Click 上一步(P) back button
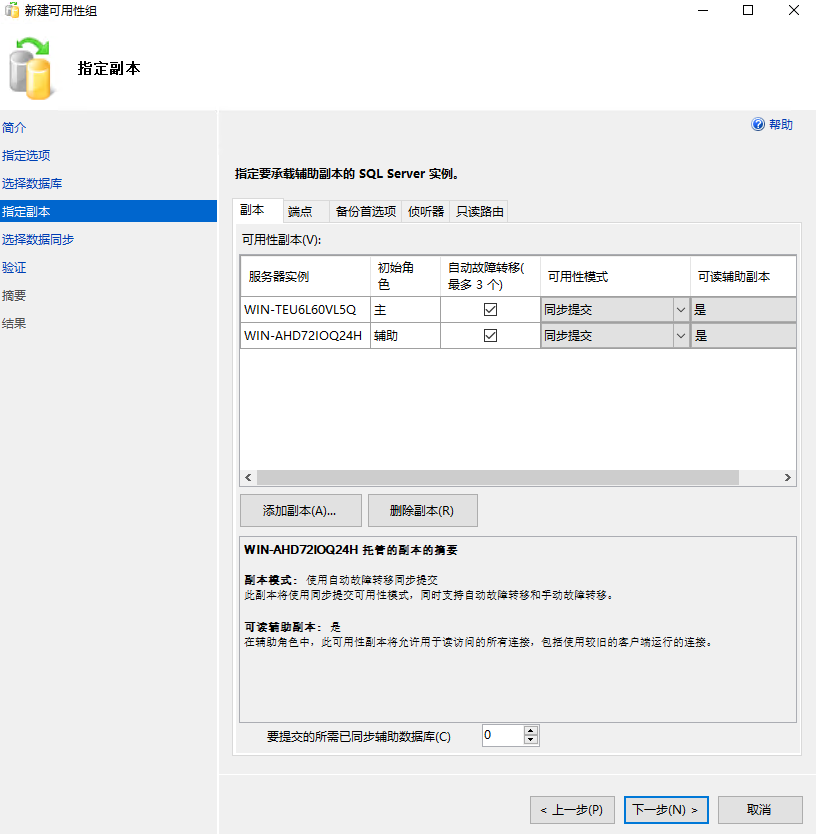Image resolution: width=816 pixels, height=834 pixels. 572,810
